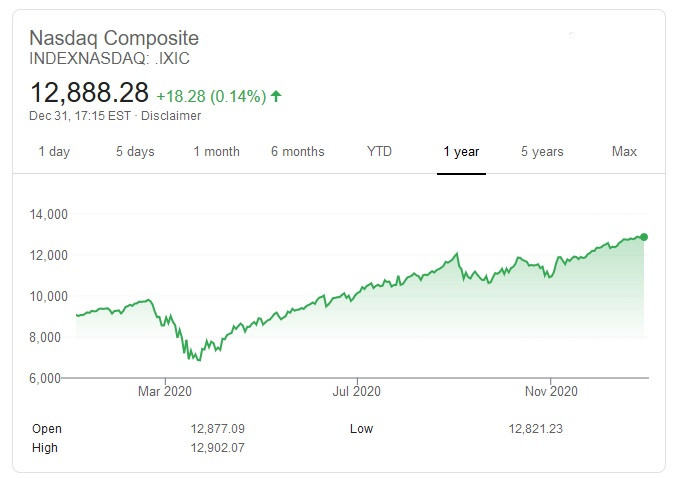Click the Mar 2020 axis label
The width and height of the screenshot is (681, 478).
[164, 391]
